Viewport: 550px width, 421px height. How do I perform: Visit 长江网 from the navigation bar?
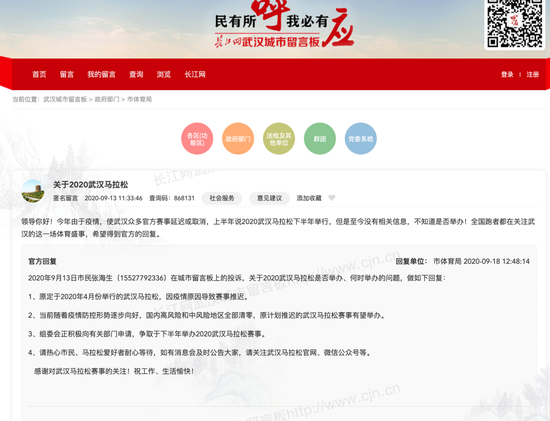195,74
